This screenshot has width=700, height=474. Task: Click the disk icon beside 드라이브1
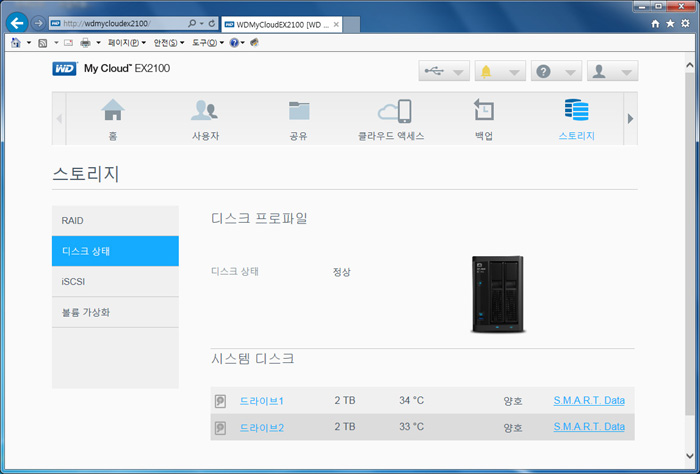click(220, 401)
